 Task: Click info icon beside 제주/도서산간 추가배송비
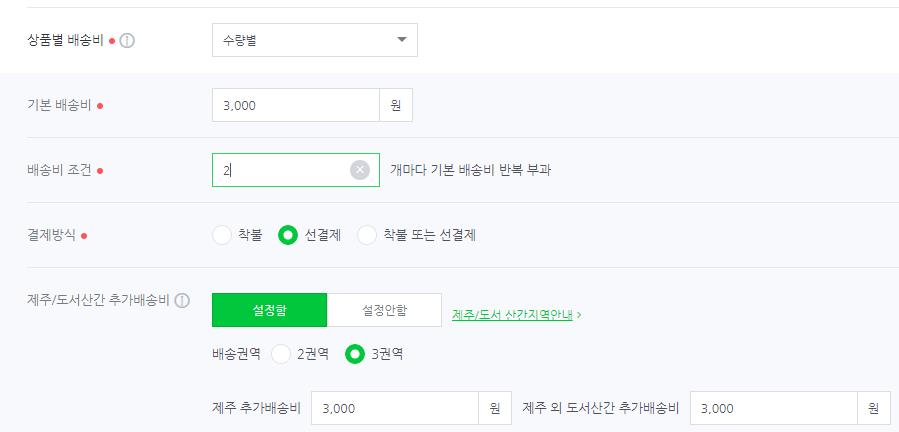(182, 301)
